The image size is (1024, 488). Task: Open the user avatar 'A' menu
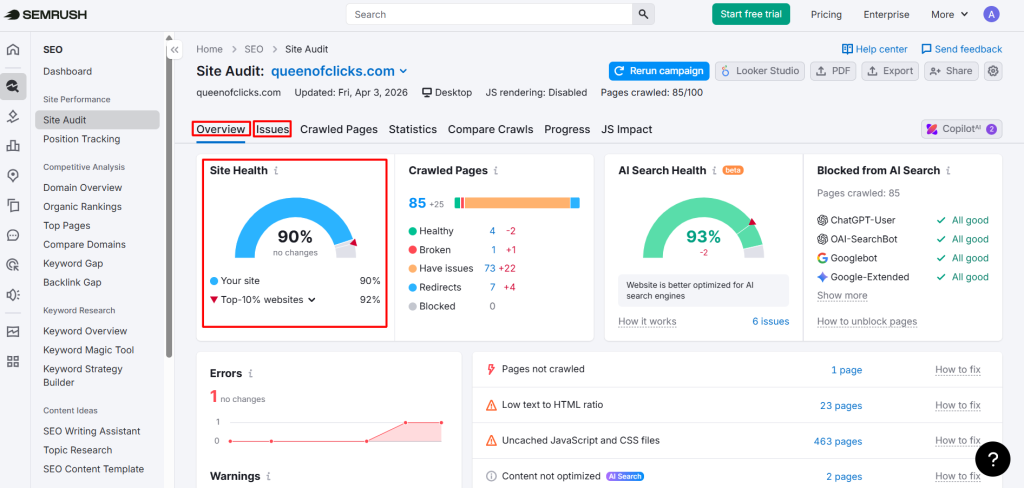tap(991, 14)
